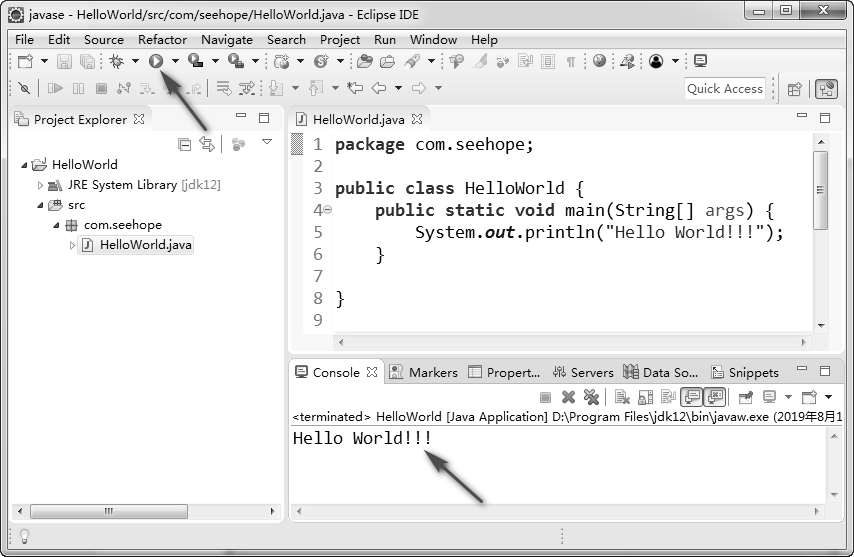The height and width of the screenshot is (557, 854).
Task: Click the editor vertical scrollbar thumb
Action: tap(820, 190)
